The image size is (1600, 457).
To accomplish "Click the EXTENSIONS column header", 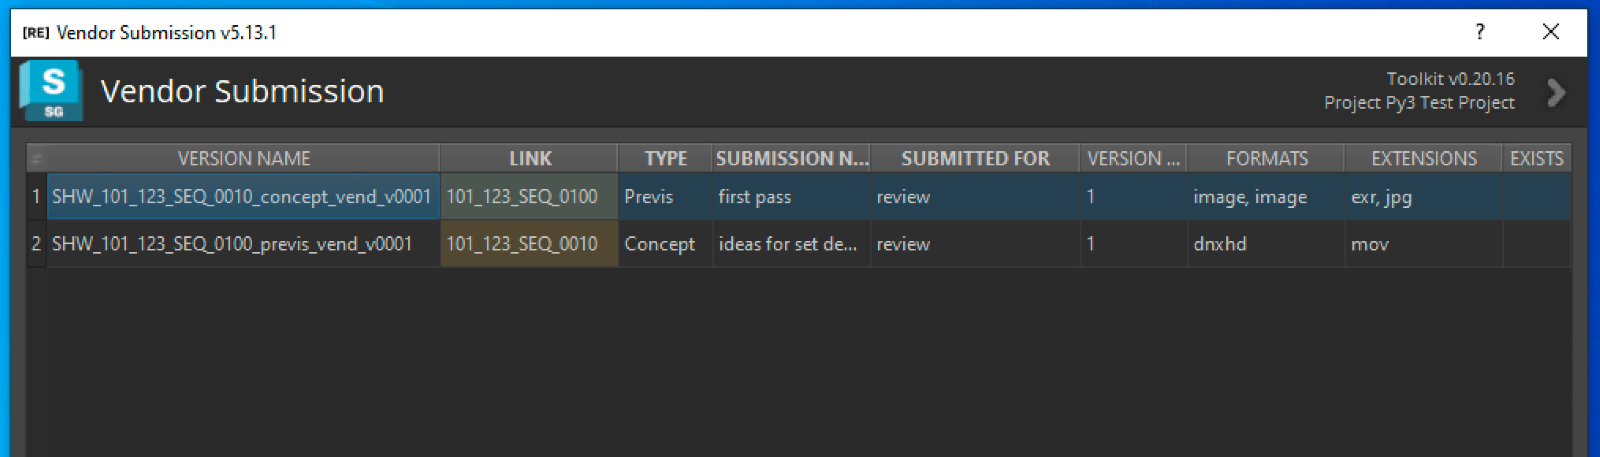I will coord(1423,158).
